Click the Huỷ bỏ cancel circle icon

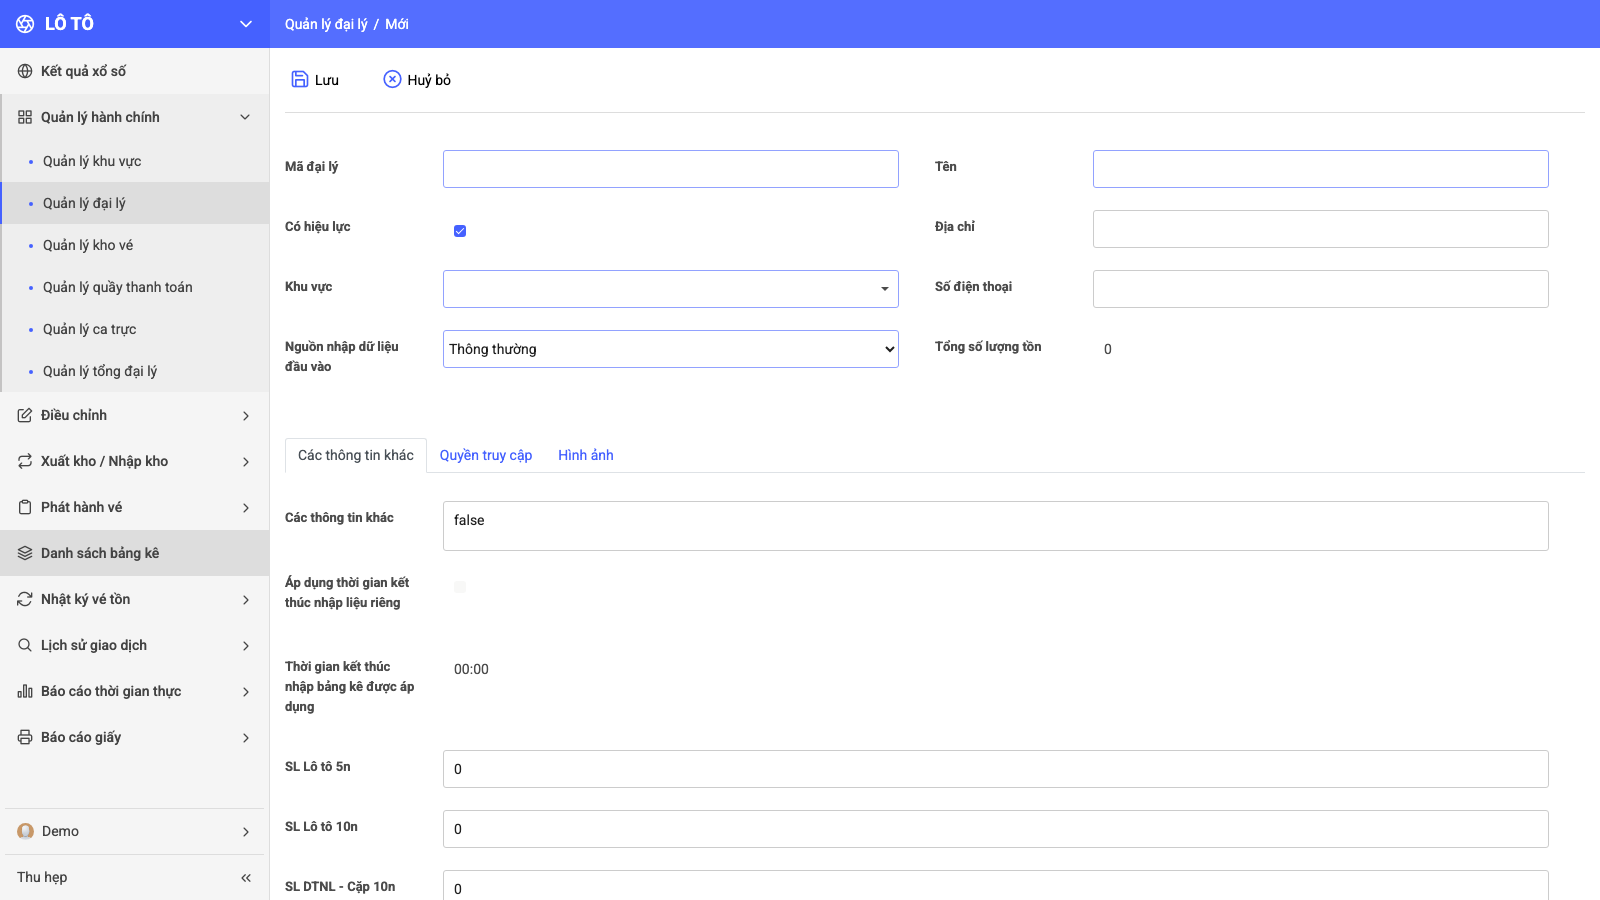pos(392,79)
